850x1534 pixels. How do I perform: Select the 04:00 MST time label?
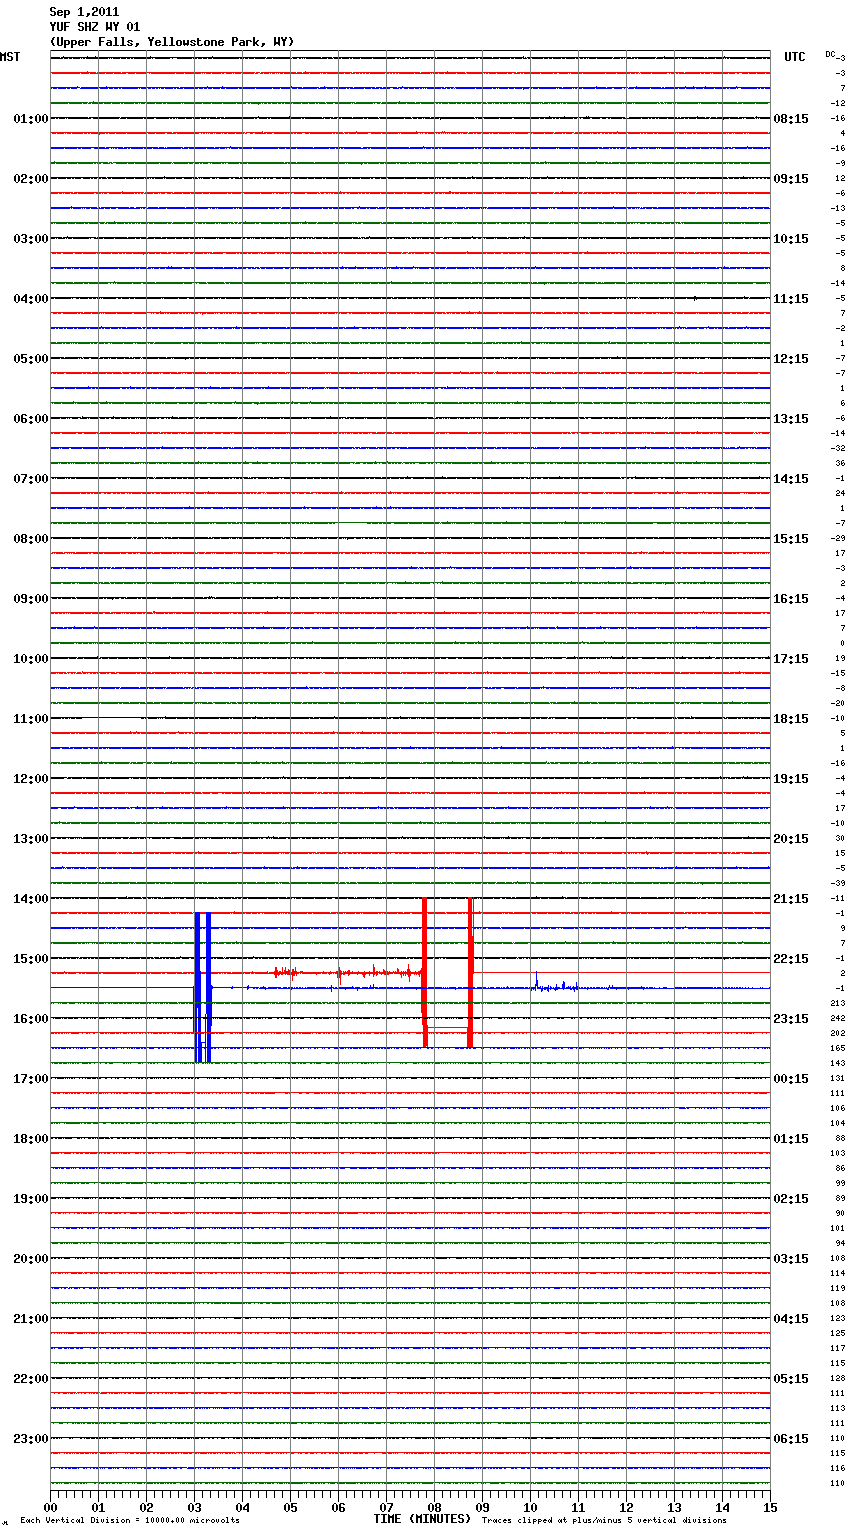pyautogui.click(x=31, y=298)
